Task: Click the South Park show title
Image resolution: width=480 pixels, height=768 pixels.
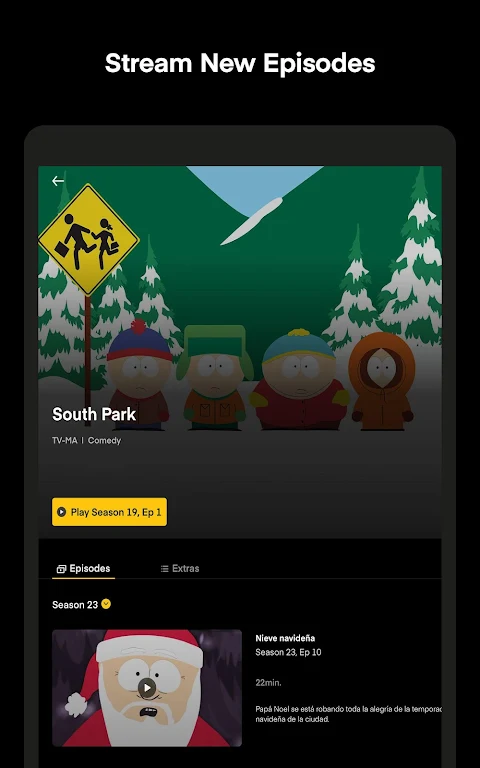Action: point(94,414)
